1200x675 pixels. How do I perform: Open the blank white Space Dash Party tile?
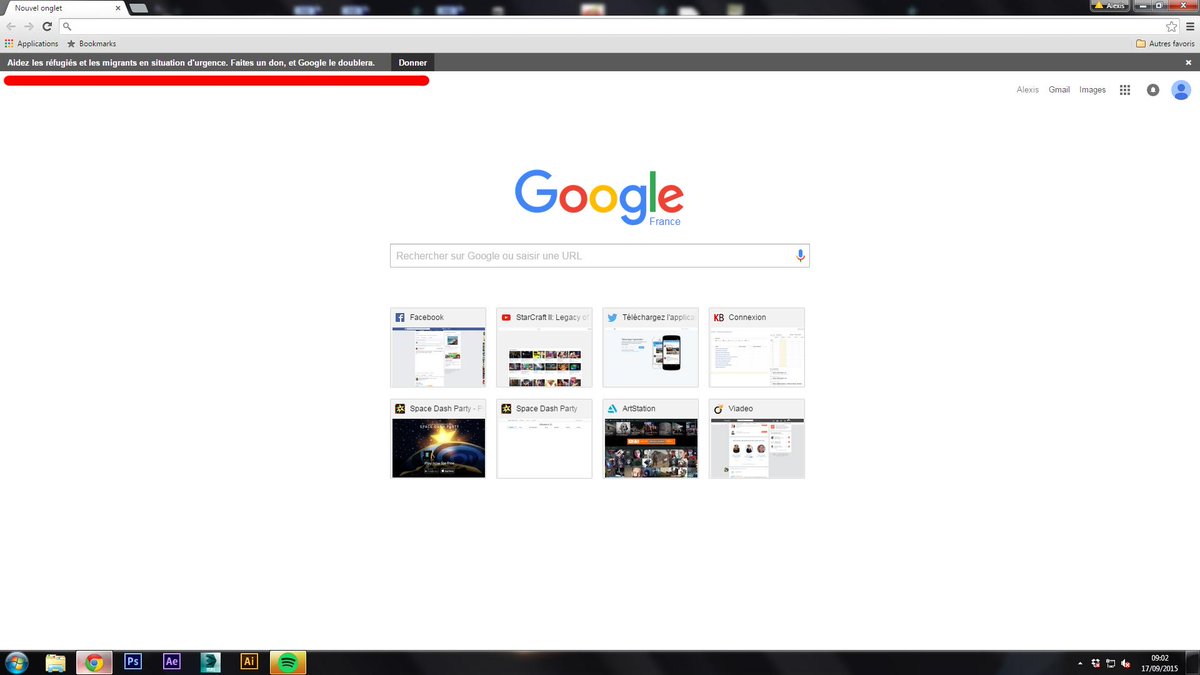point(544,439)
